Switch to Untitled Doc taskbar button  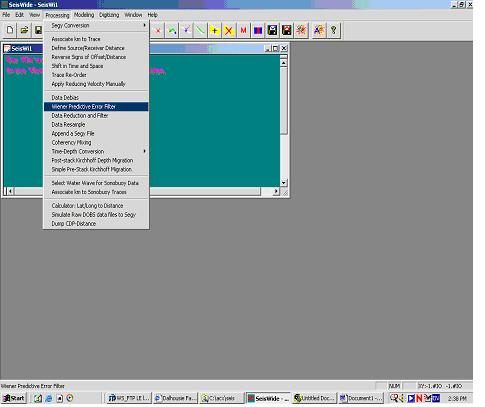315,398
